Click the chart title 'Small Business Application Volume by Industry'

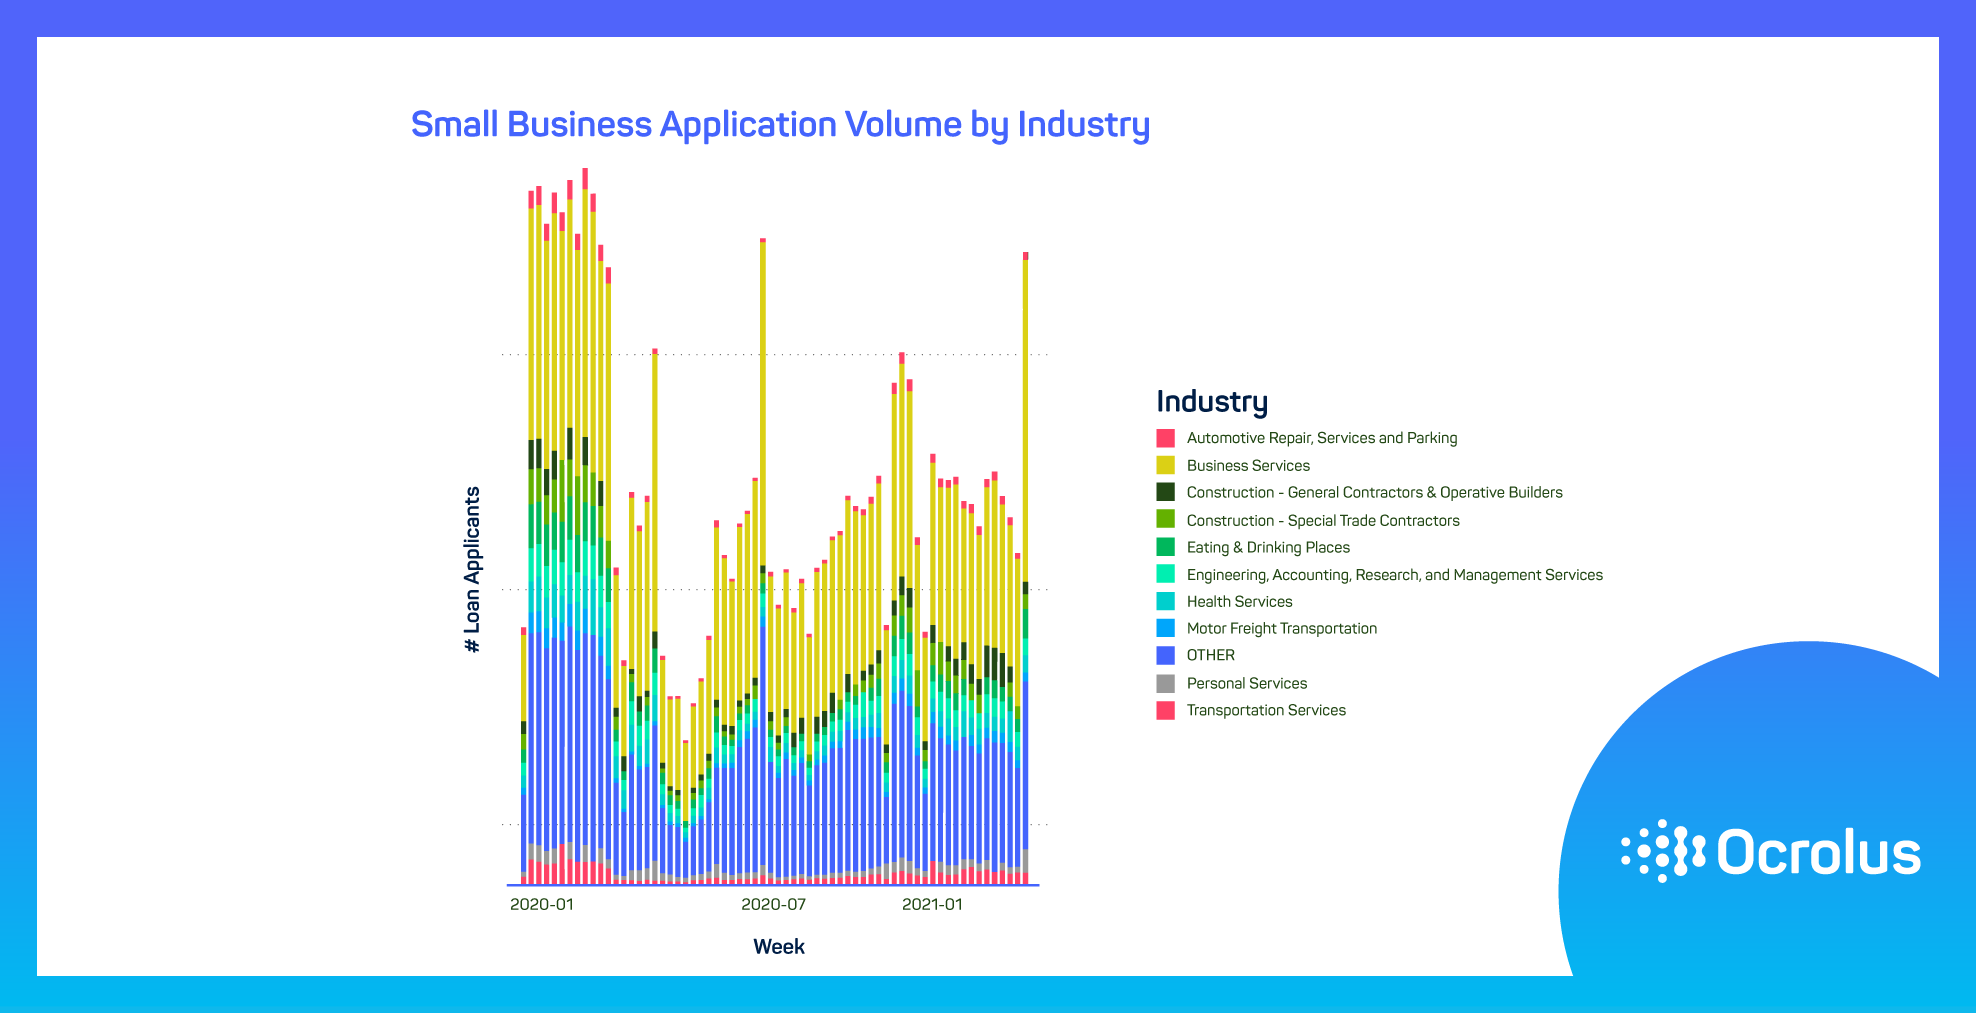tap(780, 125)
